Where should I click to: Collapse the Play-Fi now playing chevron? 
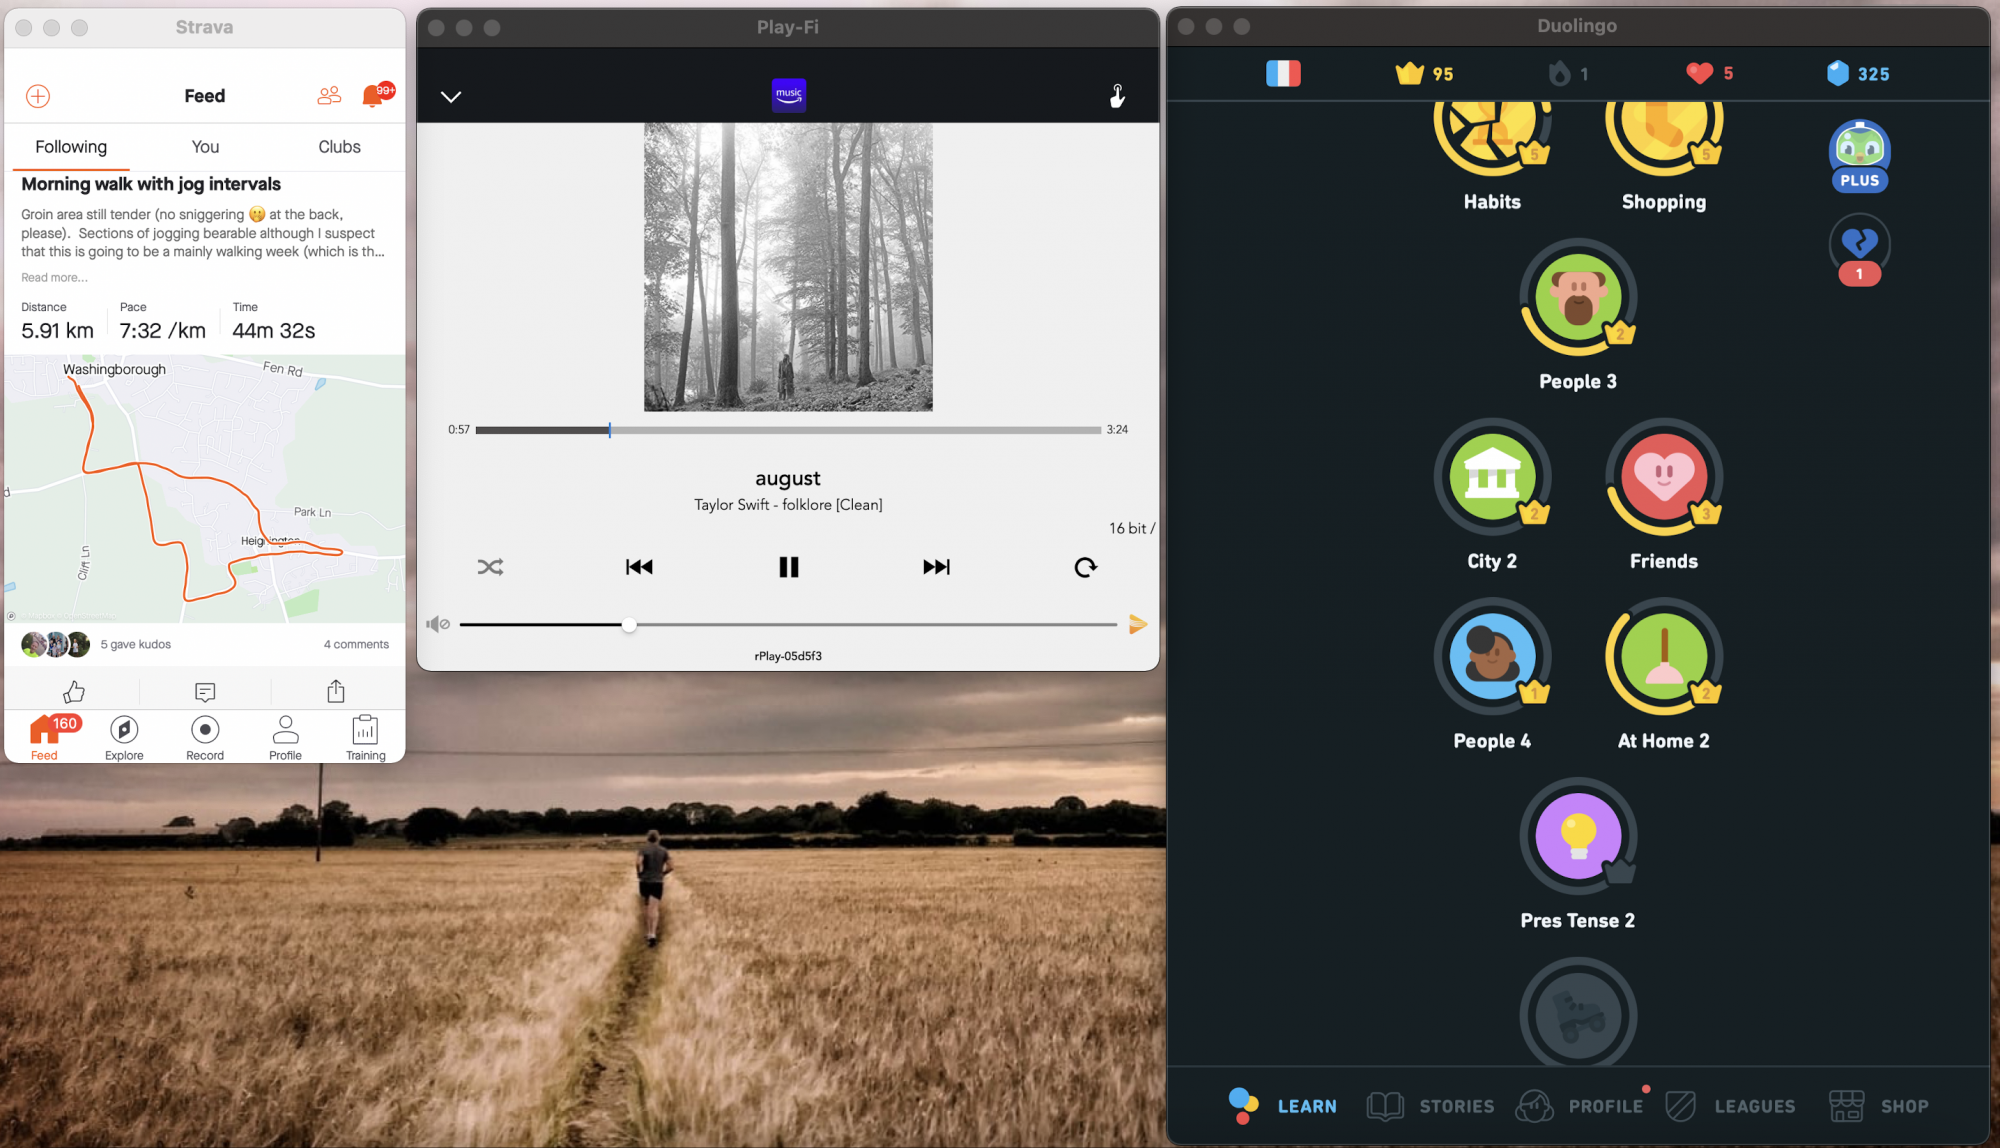451,97
